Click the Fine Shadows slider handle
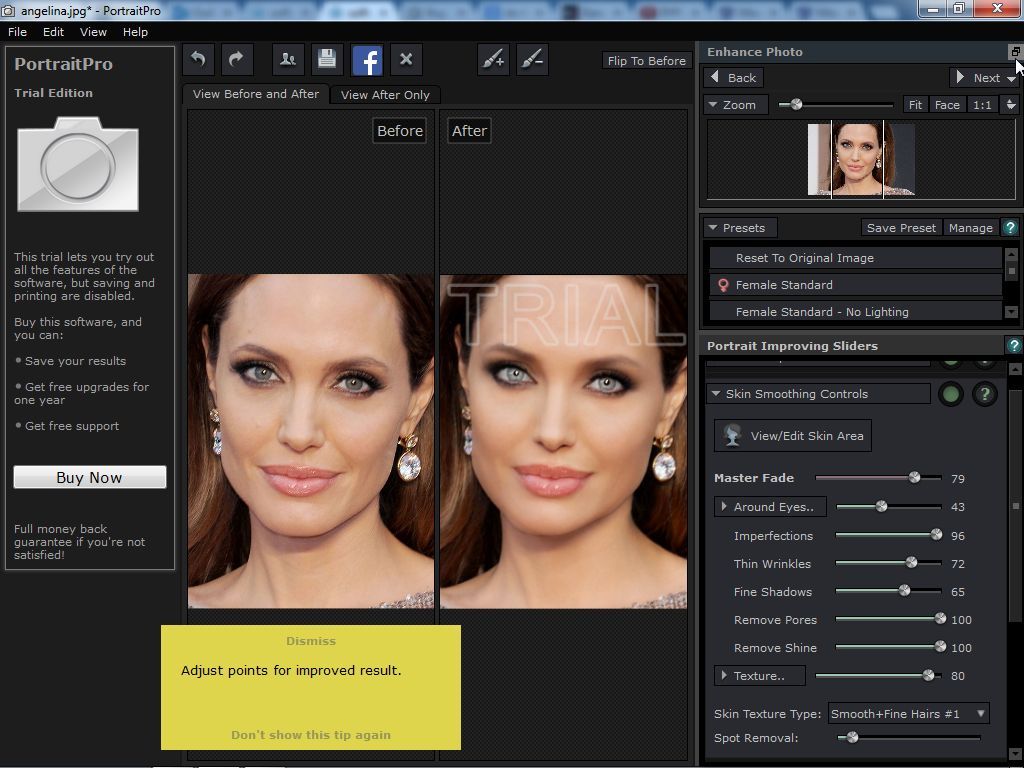Screen dimensions: 1024x768 click(904, 591)
